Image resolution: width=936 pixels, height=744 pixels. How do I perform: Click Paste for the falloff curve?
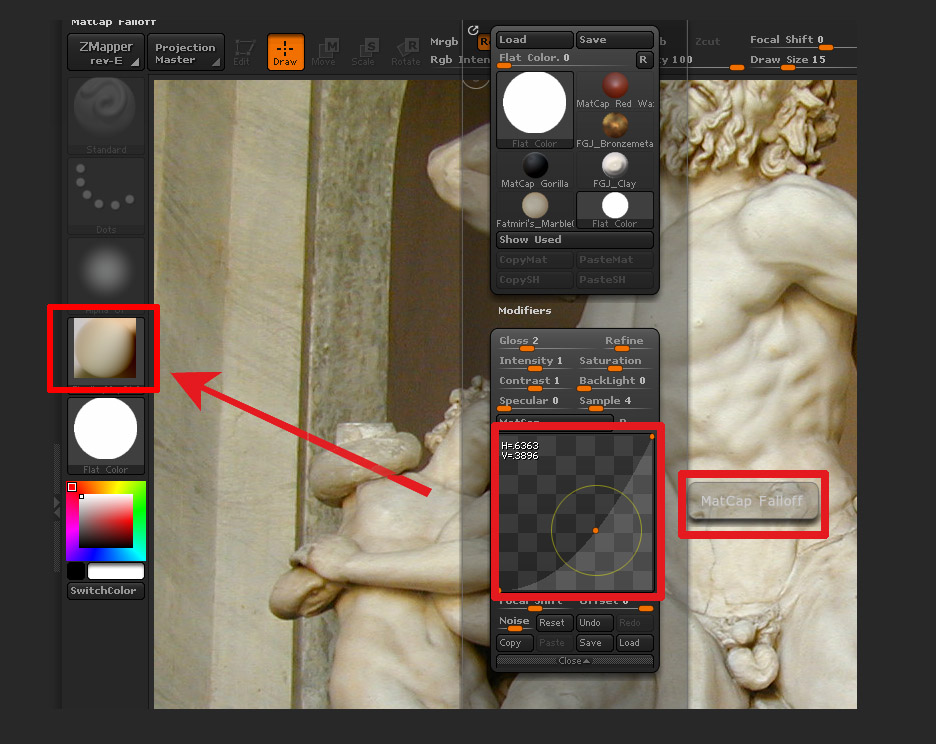[x=552, y=643]
